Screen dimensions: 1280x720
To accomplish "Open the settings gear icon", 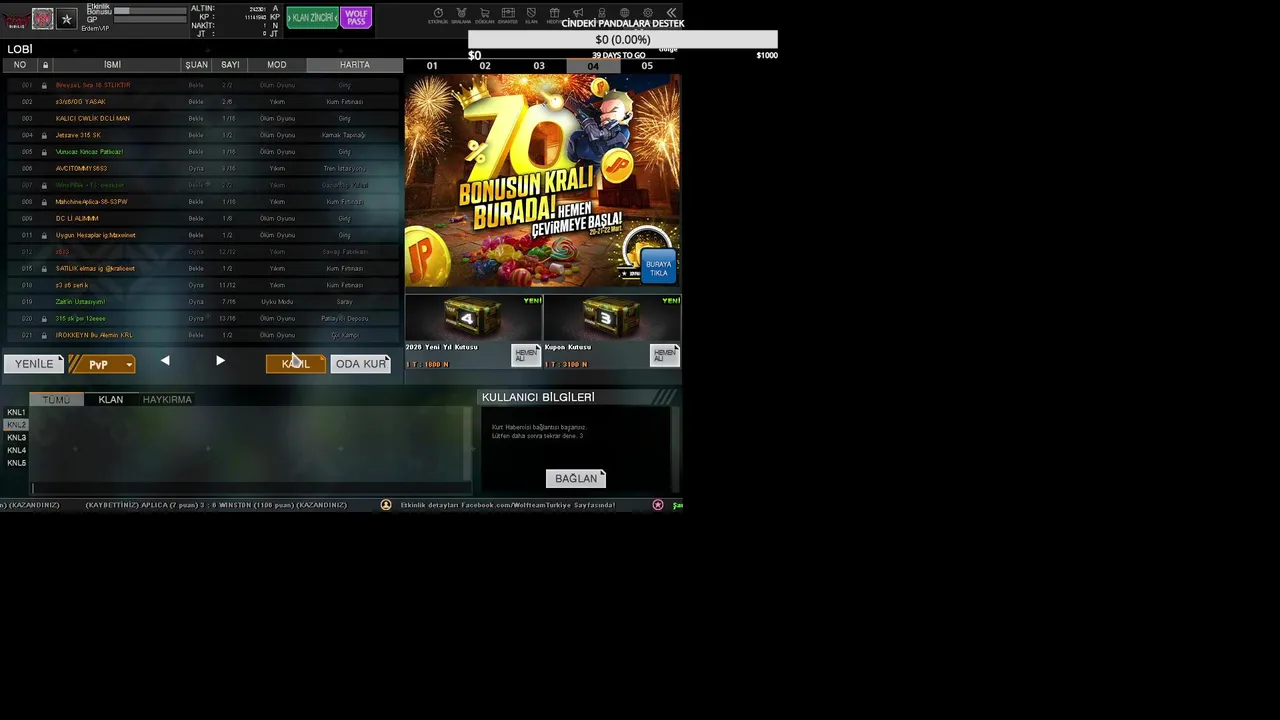I will (x=648, y=13).
